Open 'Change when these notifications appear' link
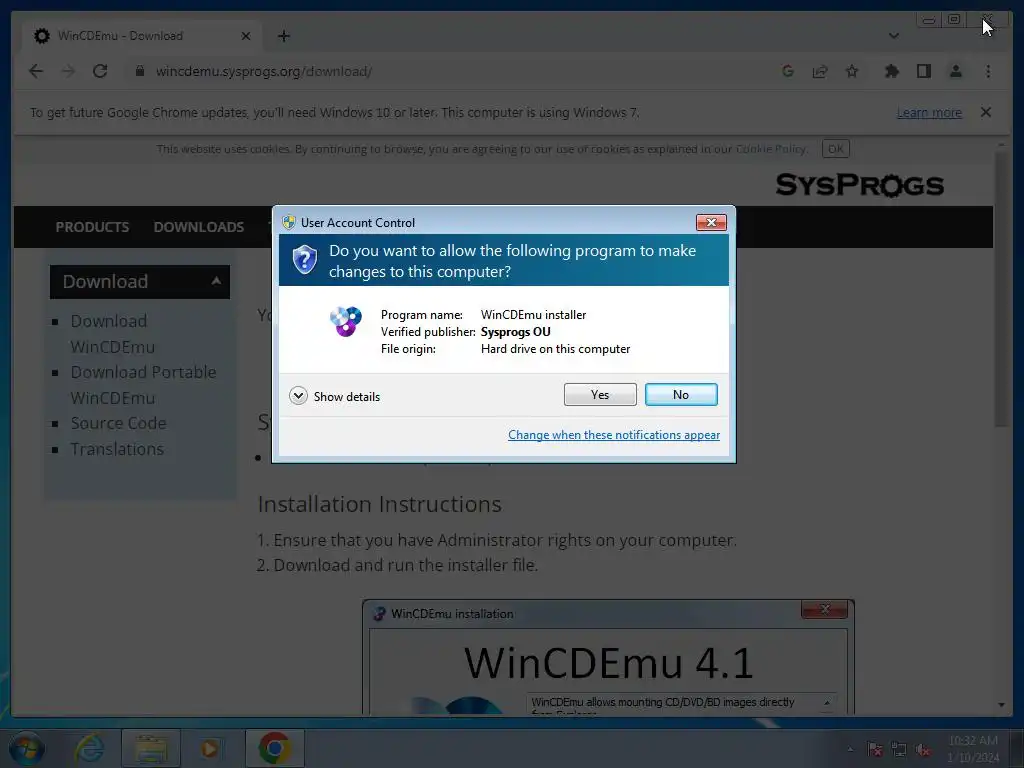The width and height of the screenshot is (1024, 768). click(x=614, y=435)
